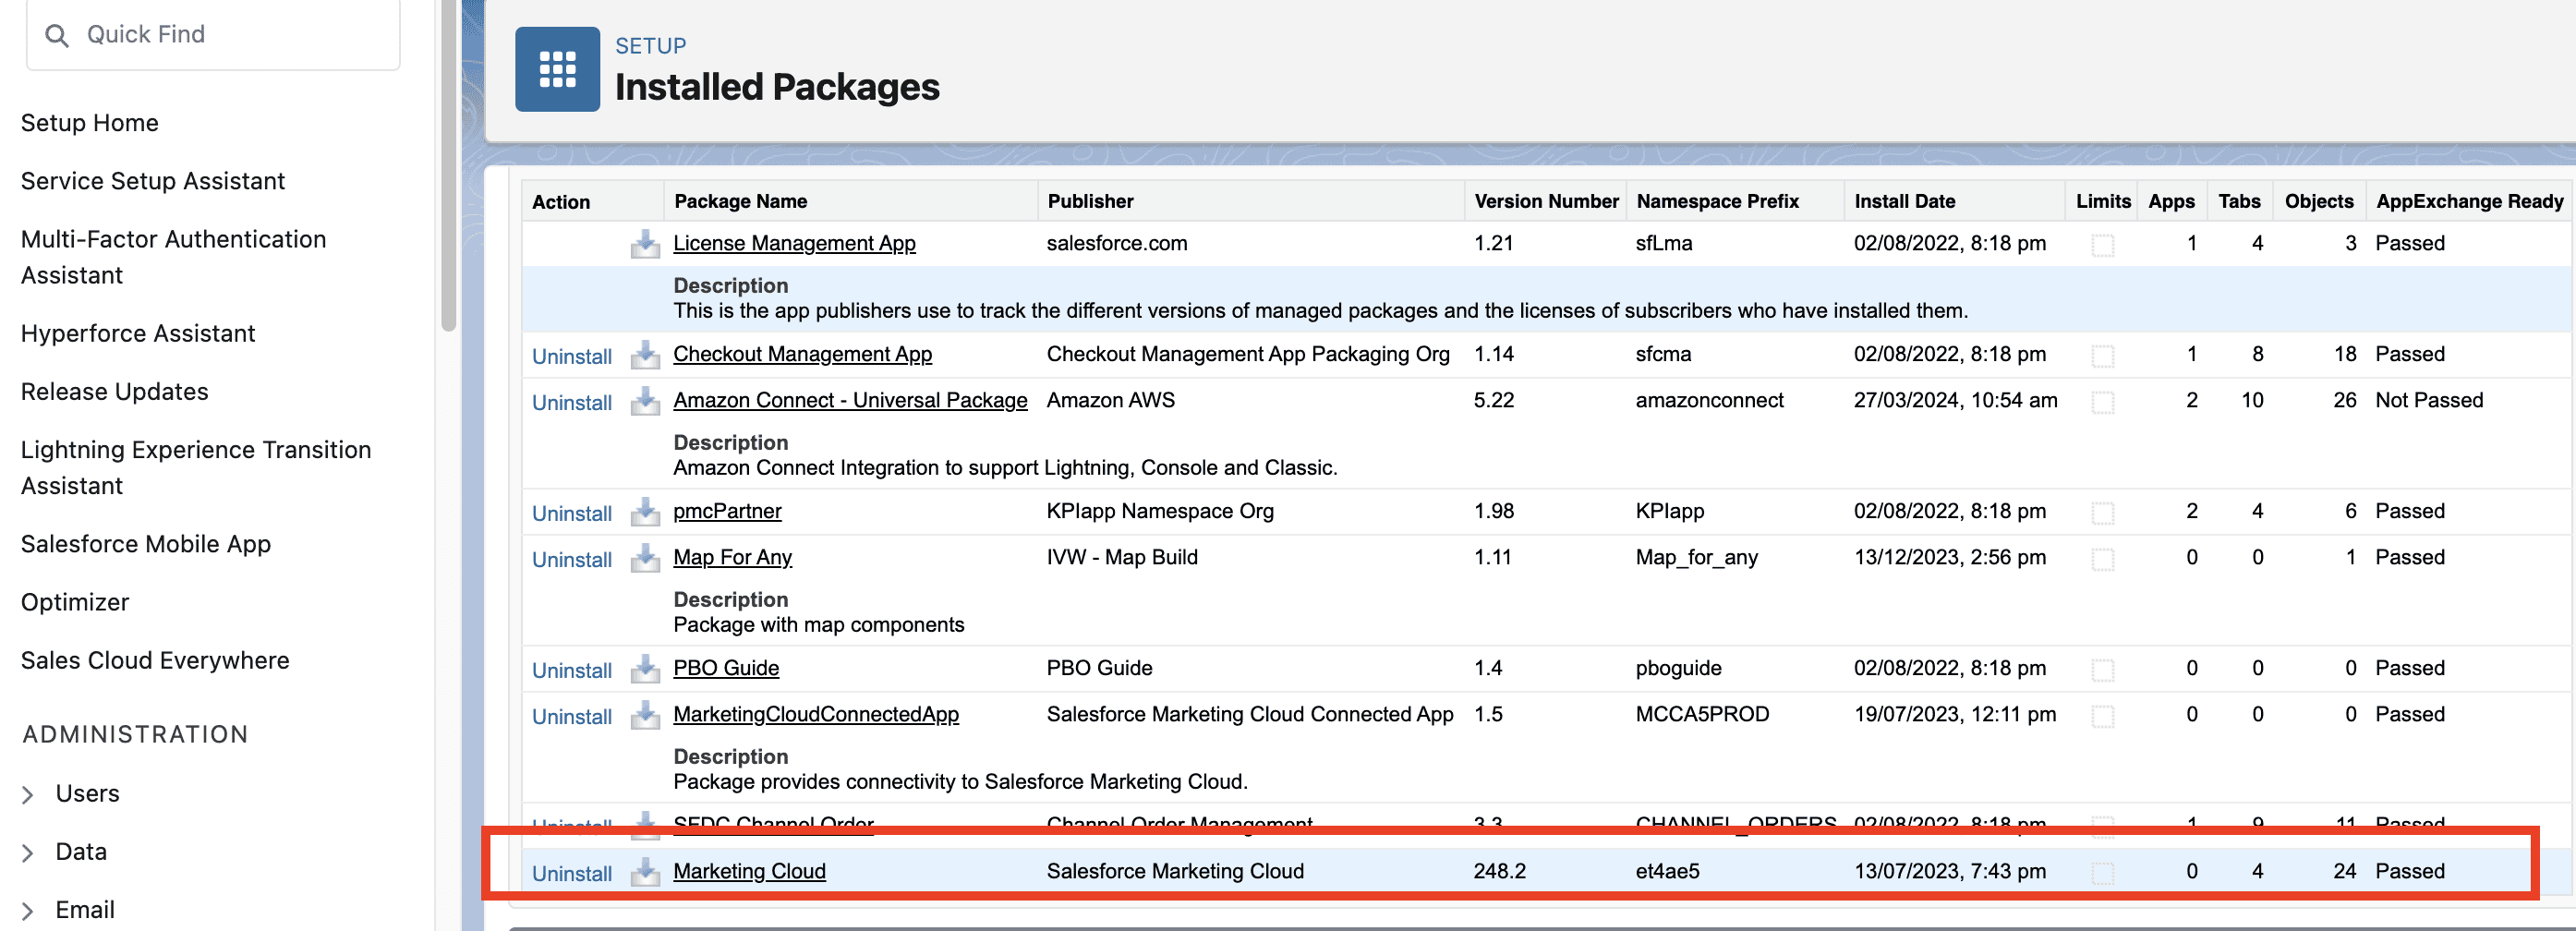Viewport: 2576px width, 931px height.
Task: Toggle Limits checkbox for Amazon Connect row
Action: click(x=2103, y=402)
